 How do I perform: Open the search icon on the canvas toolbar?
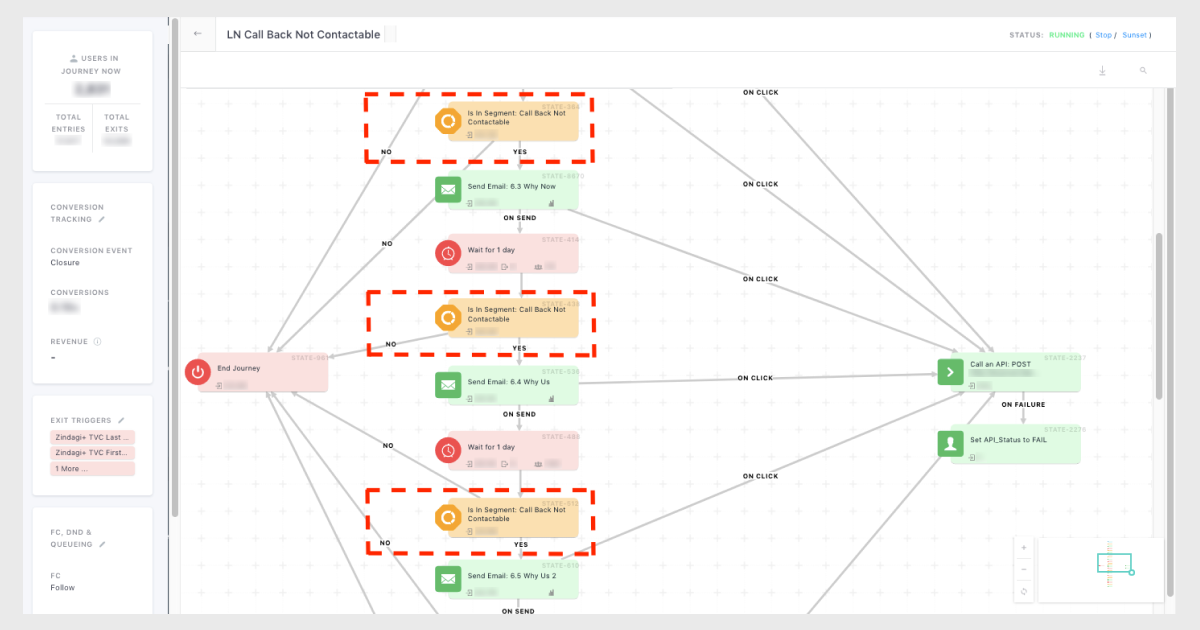pos(1143,70)
